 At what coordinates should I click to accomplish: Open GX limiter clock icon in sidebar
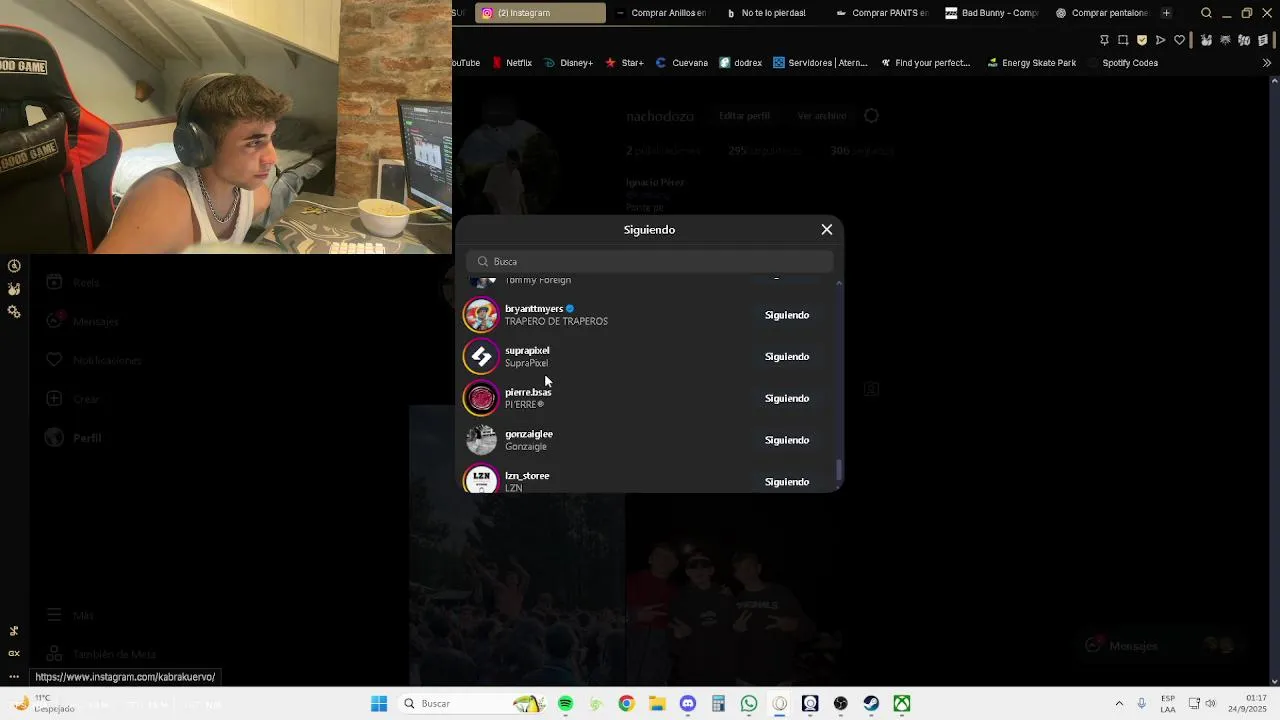(x=14, y=266)
